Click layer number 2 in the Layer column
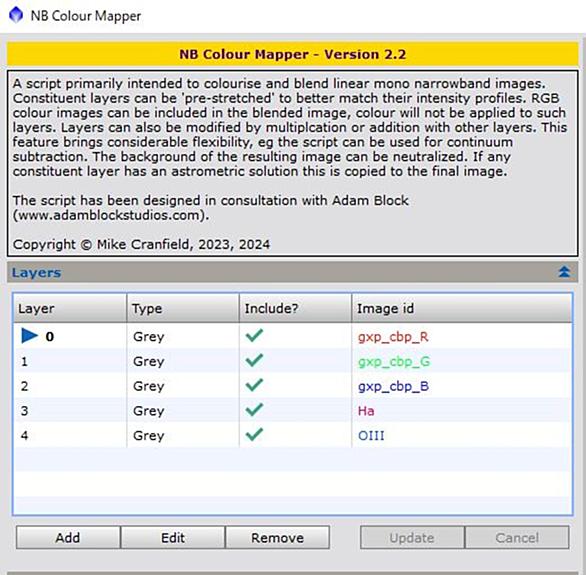This screenshot has width=586, height=575. tap(24, 386)
